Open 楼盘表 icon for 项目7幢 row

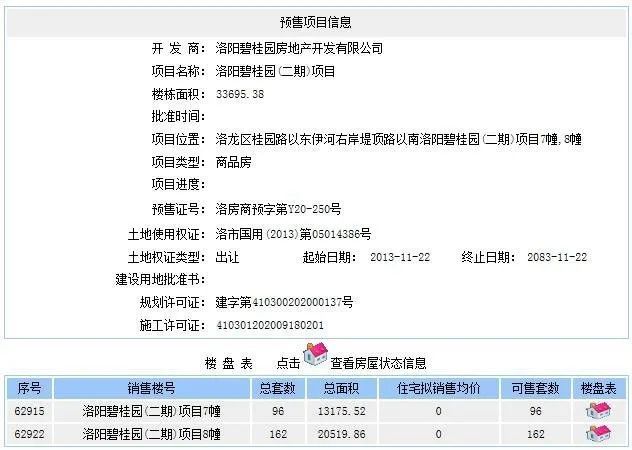coord(599,411)
